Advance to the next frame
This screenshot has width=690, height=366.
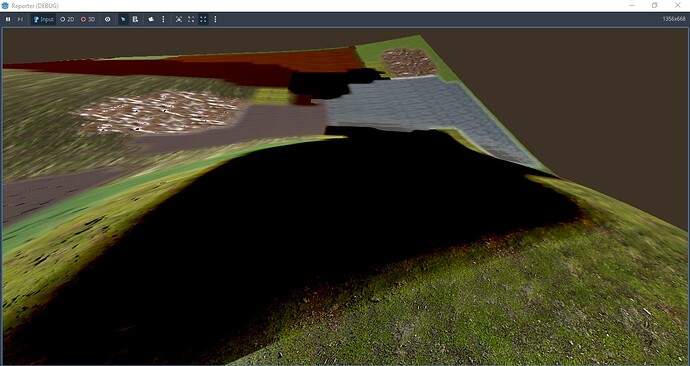tap(20, 19)
